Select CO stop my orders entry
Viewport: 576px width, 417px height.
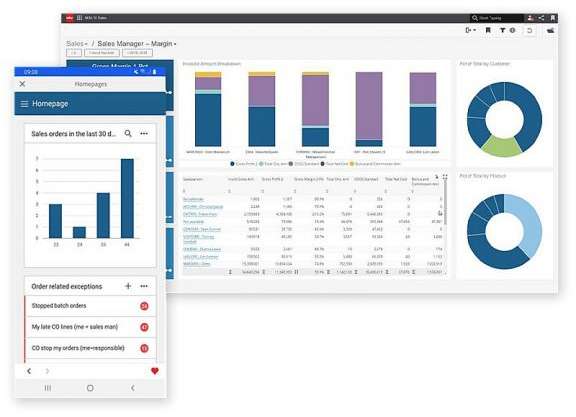point(90,348)
